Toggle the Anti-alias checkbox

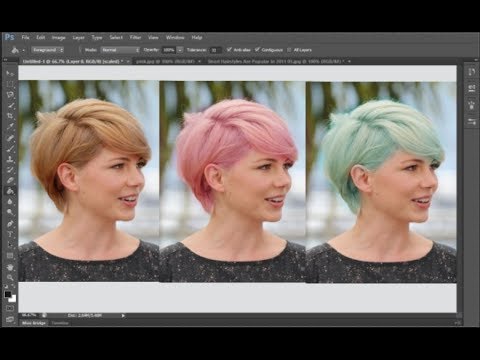[x=229, y=50]
